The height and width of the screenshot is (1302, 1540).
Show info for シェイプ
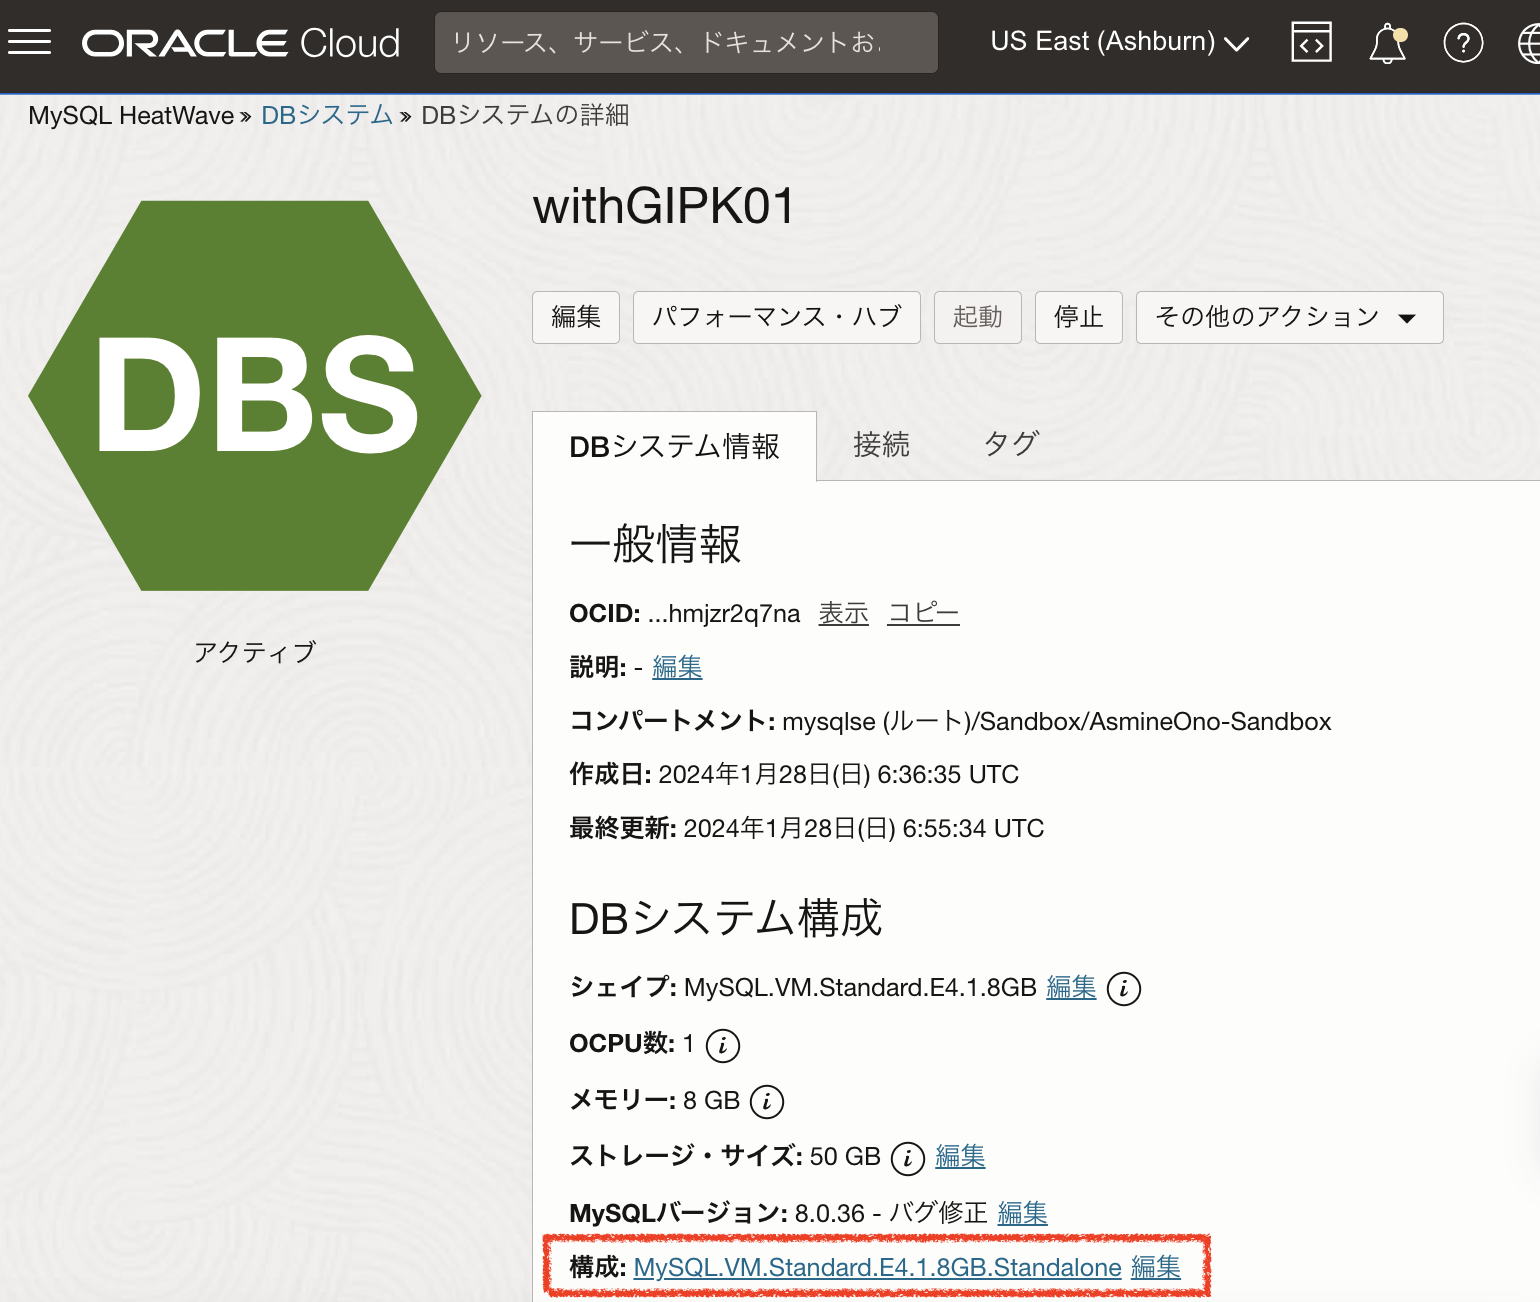[1124, 989]
